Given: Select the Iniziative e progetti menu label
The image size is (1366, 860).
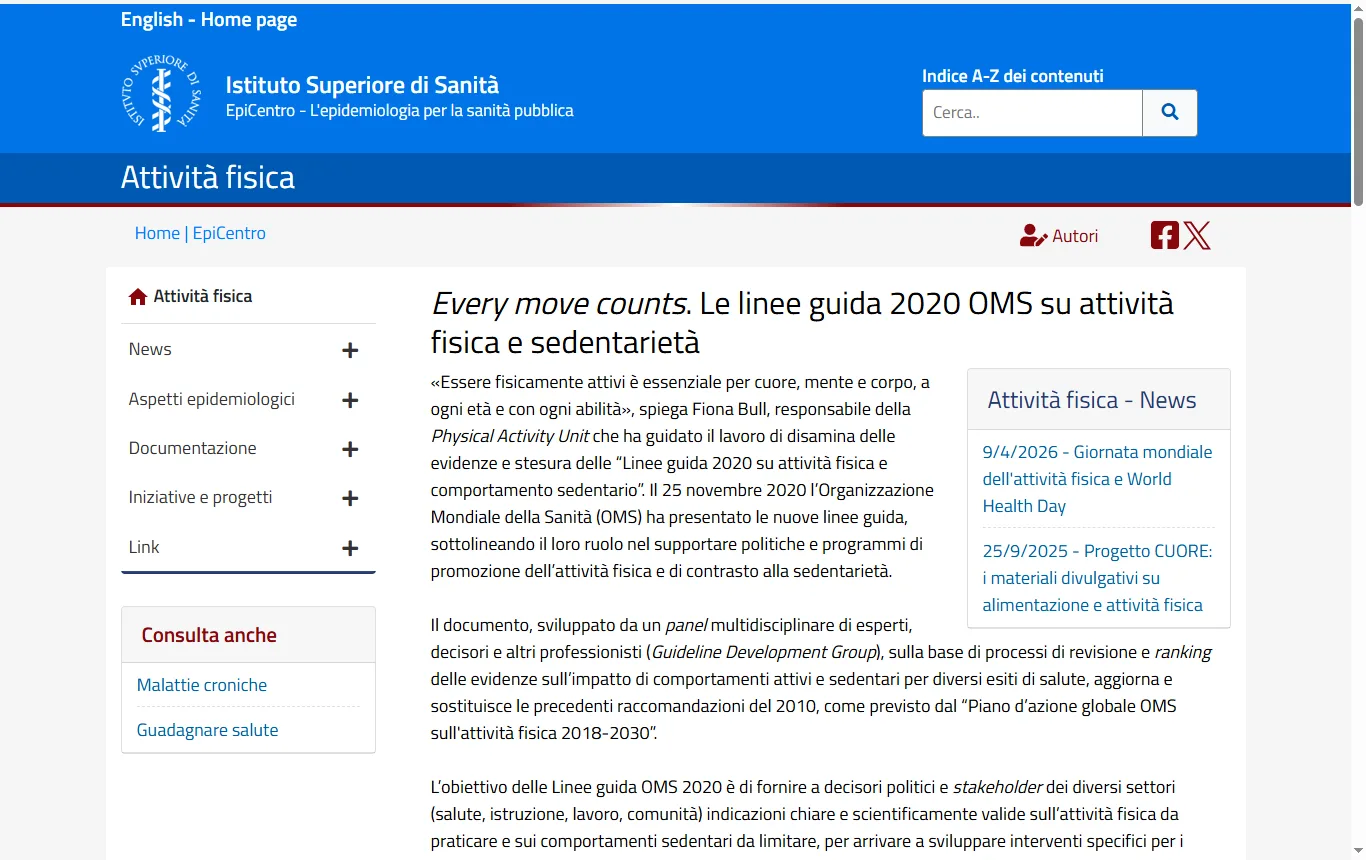Looking at the screenshot, I should (201, 497).
